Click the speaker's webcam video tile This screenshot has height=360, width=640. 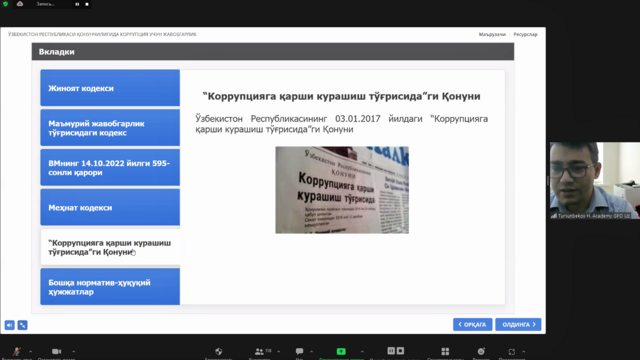pos(595,180)
